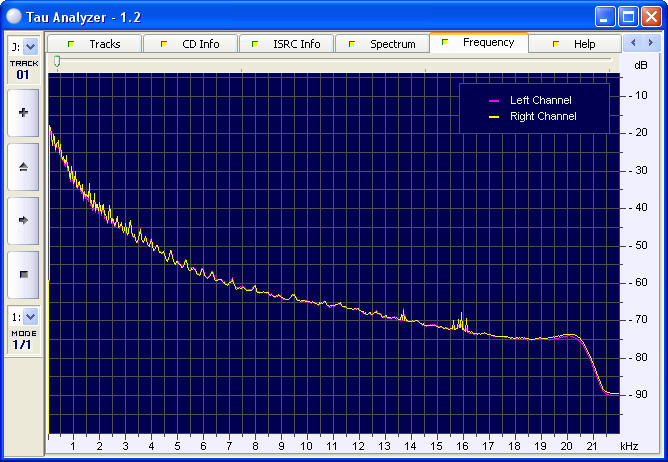Click the plus button in left sidebar
668x462 pixels.
[x=23, y=113]
